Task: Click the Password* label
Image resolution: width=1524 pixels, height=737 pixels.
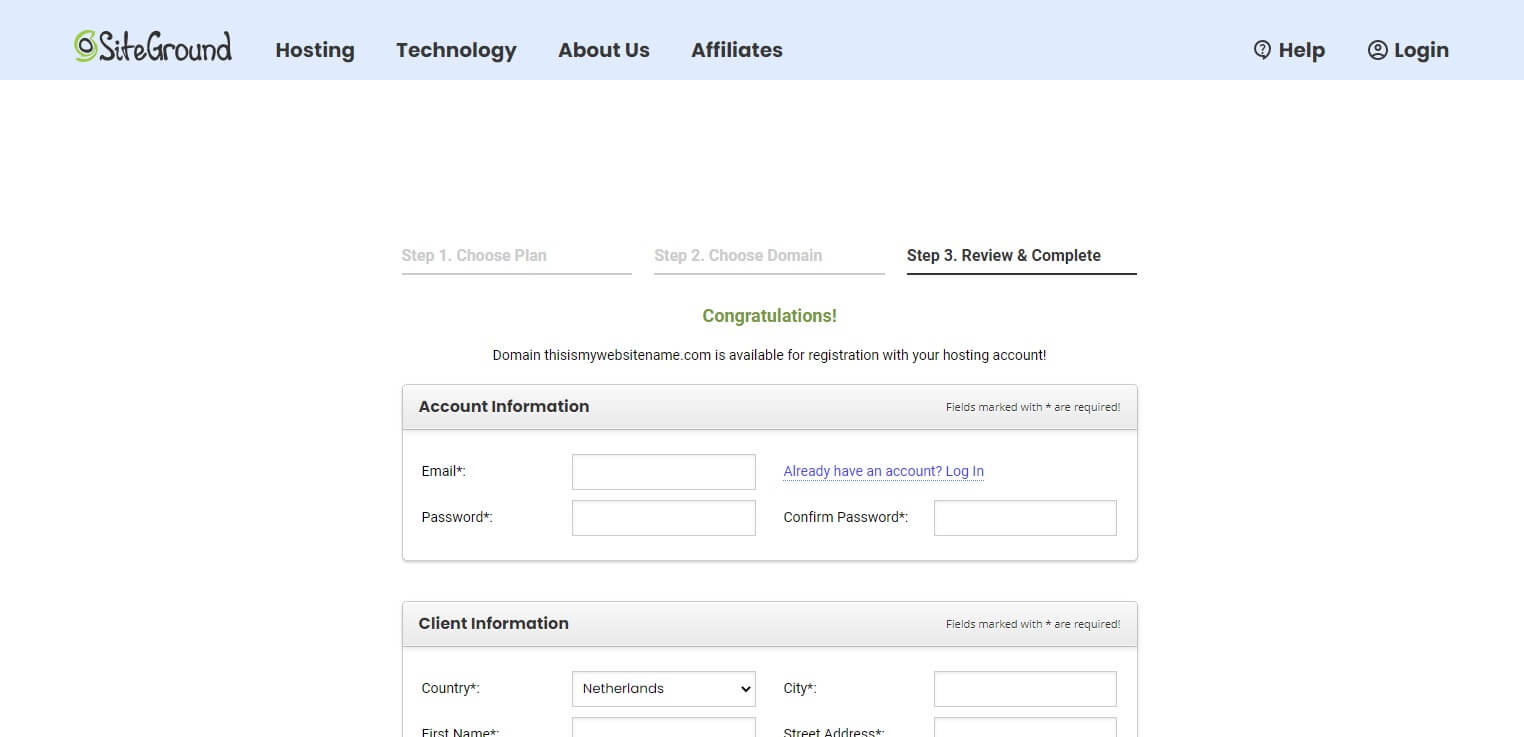Action: coord(457,517)
